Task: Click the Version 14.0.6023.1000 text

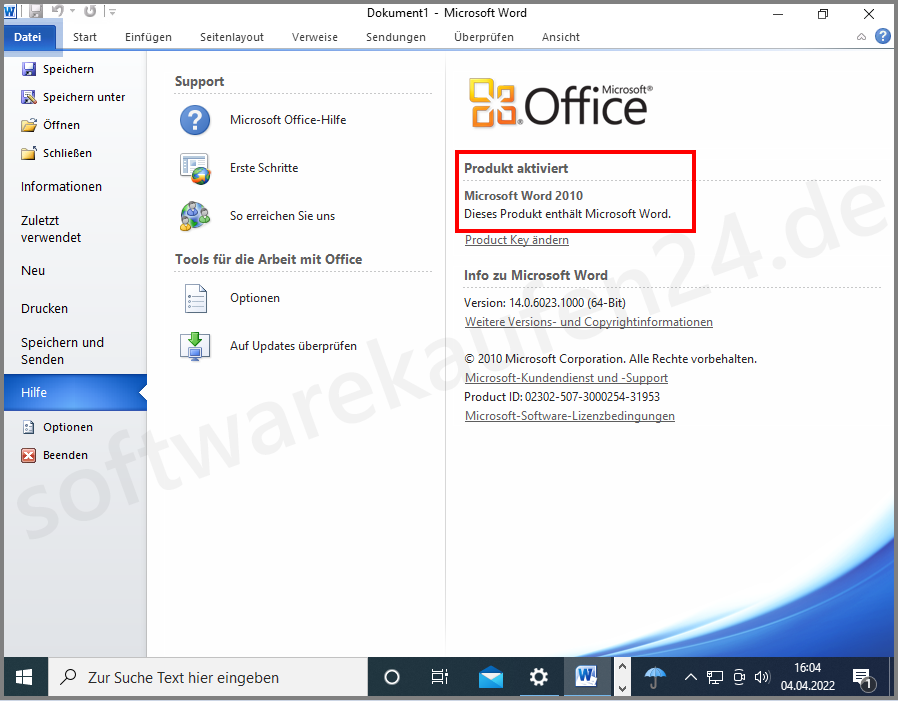Action: pos(545,303)
